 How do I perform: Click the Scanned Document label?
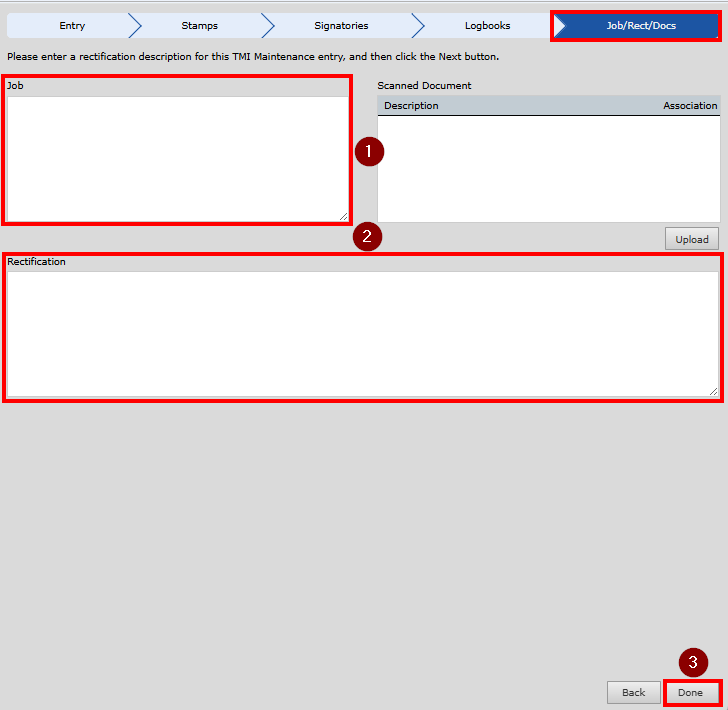[x=424, y=86]
